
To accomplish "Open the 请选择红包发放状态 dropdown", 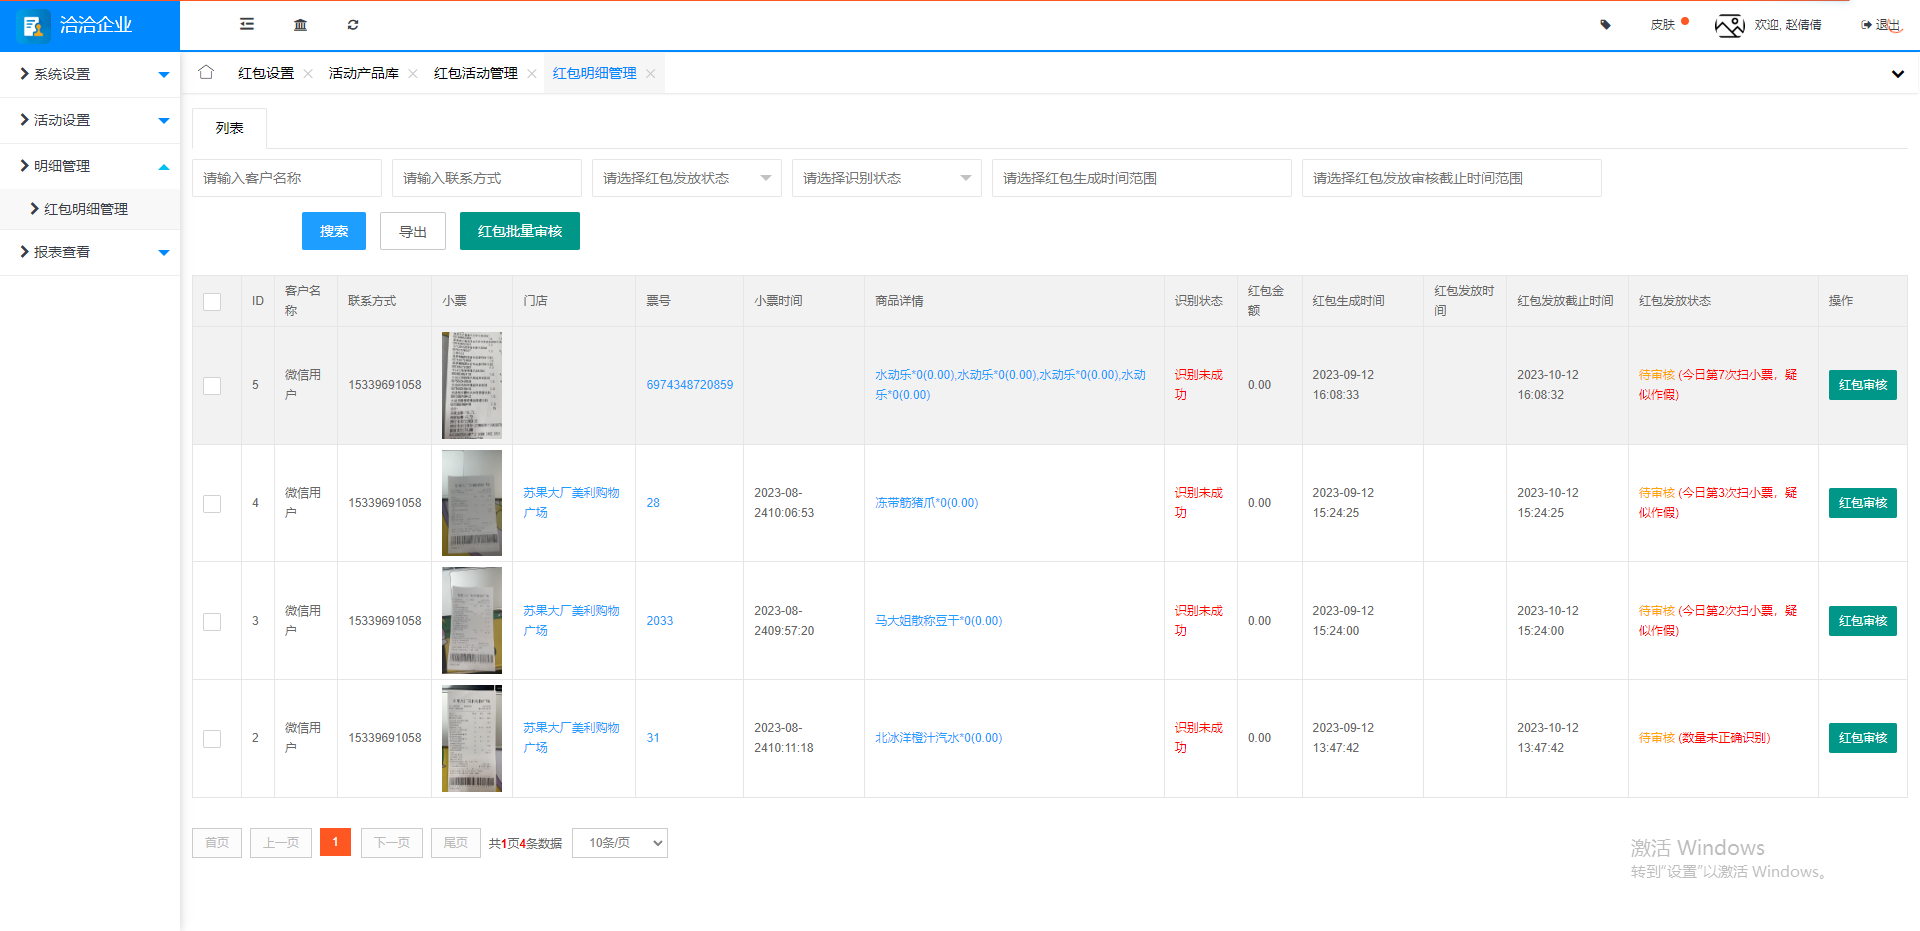I will point(686,178).
